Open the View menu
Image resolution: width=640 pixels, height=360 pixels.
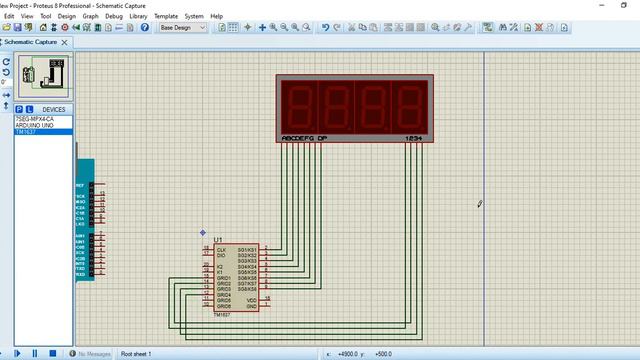tap(27, 16)
